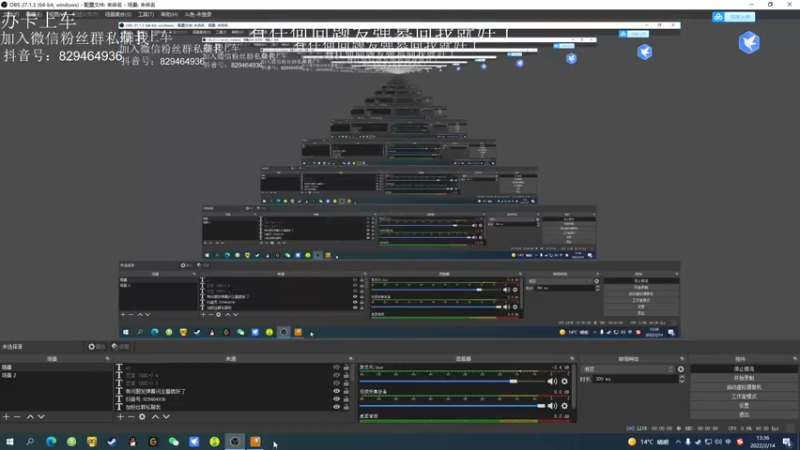The image size is (800, 450).
Task: Move the selected scene down
Action: coord(41,417)
